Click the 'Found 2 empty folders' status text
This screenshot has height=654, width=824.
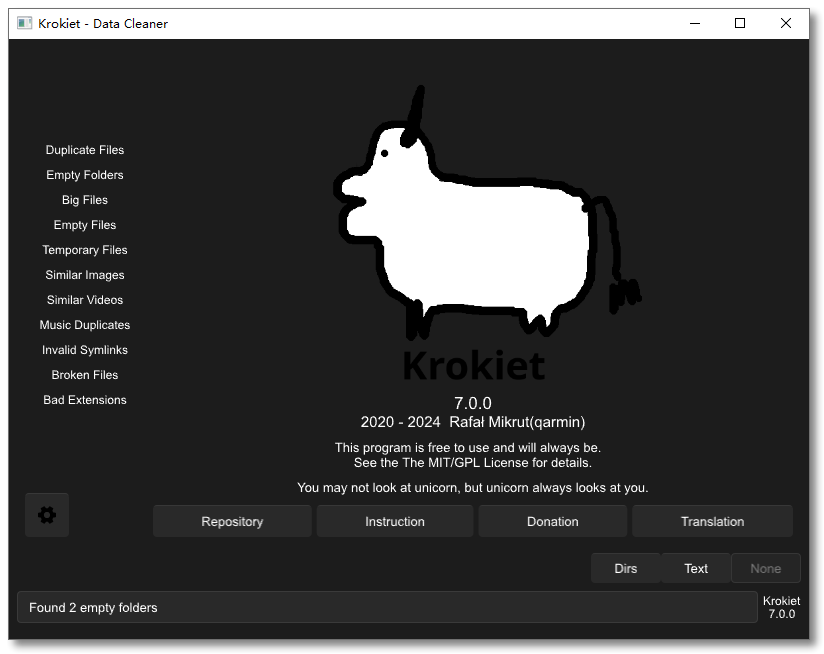coord(93,608)
